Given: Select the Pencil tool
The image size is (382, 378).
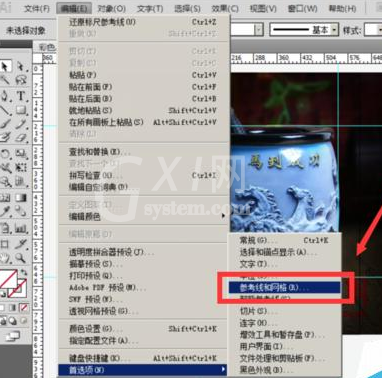Looking at the screenshot, I should tap(21, 124).
